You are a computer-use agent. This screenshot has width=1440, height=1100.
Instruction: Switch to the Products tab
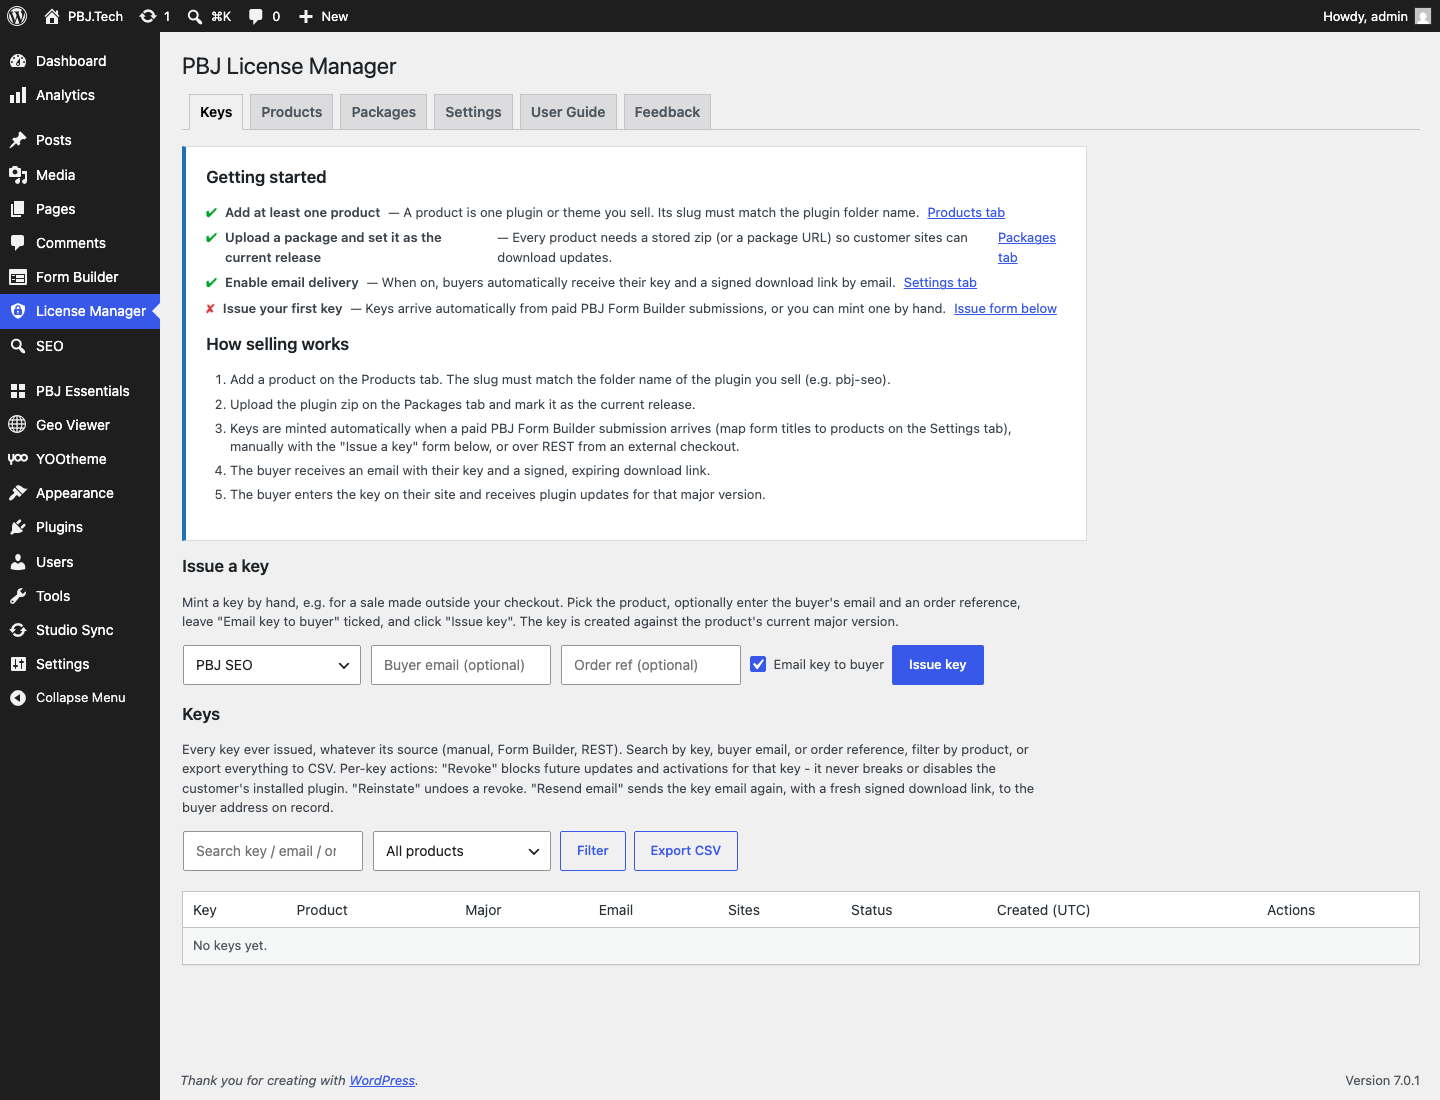292,112
